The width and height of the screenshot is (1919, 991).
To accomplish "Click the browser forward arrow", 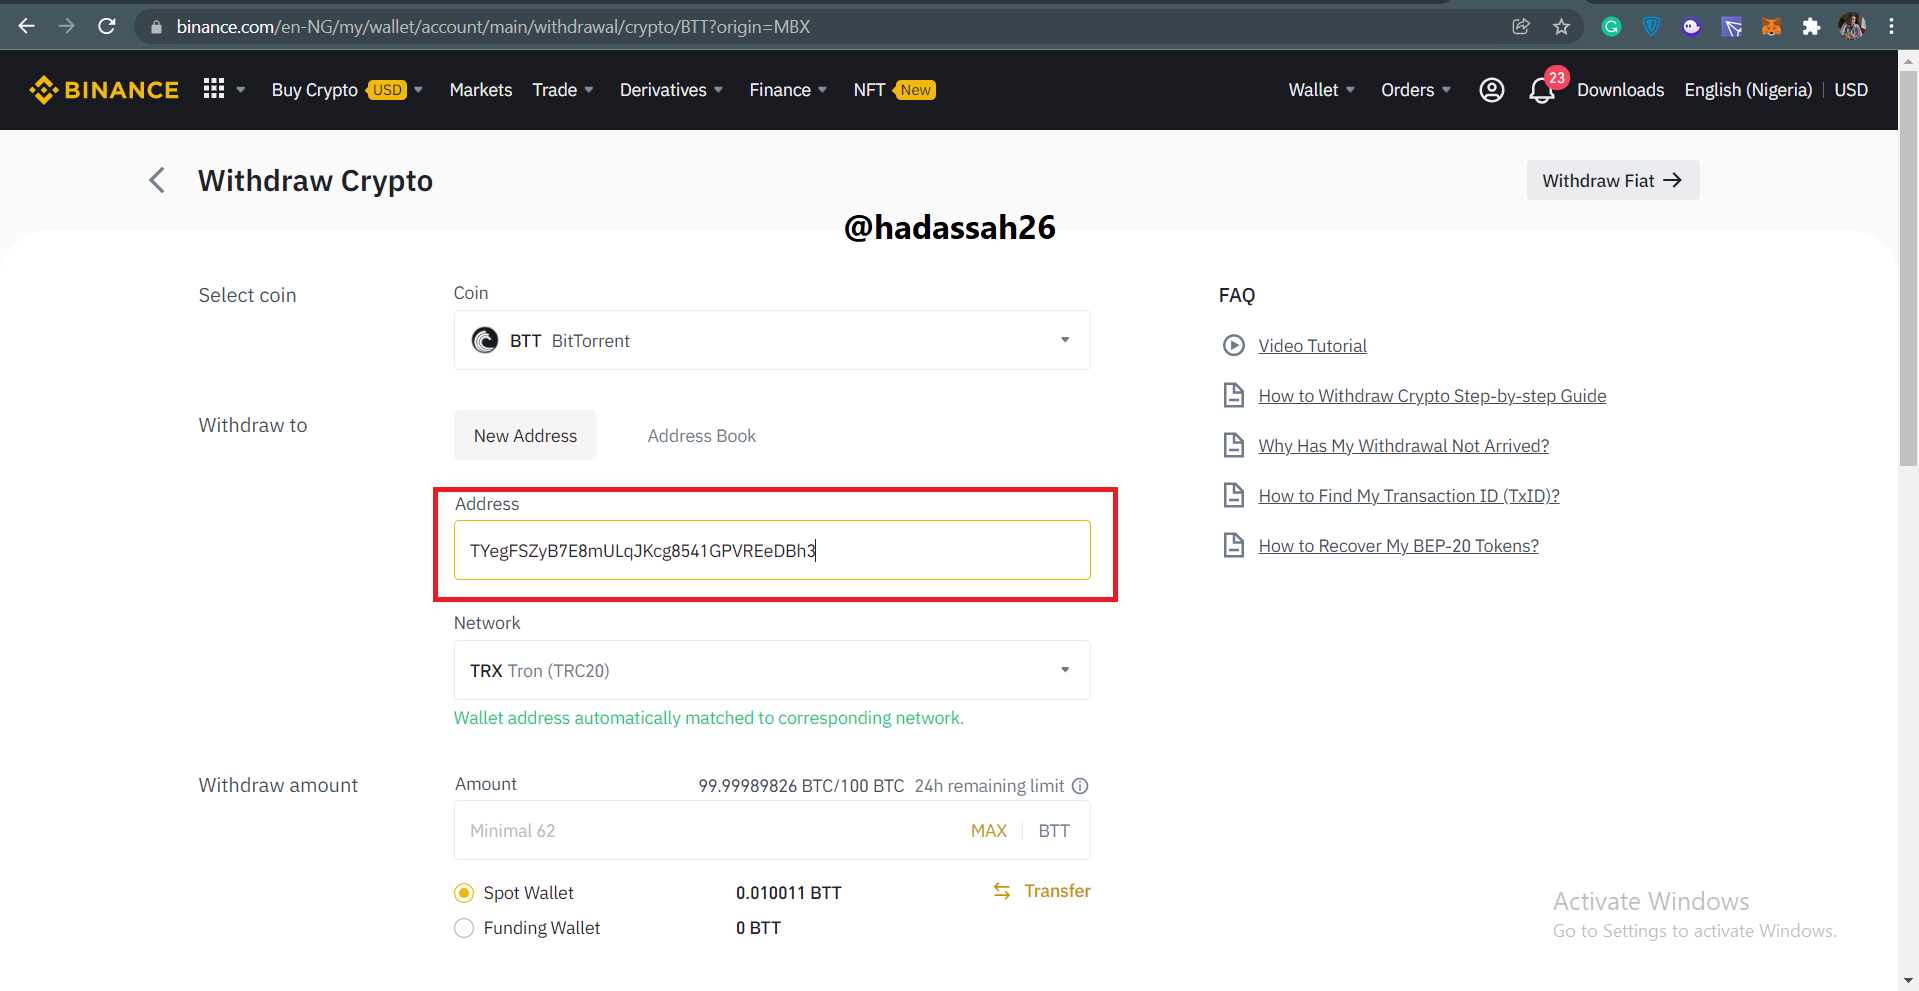I will 67,26.
